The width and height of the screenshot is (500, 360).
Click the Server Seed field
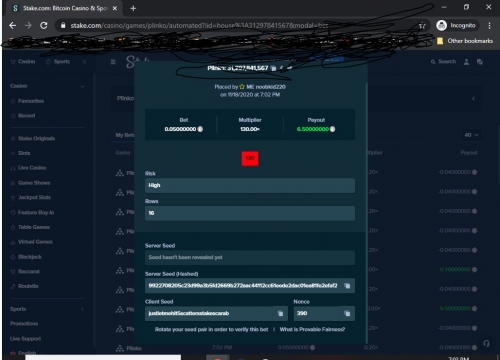coord(250,257)
